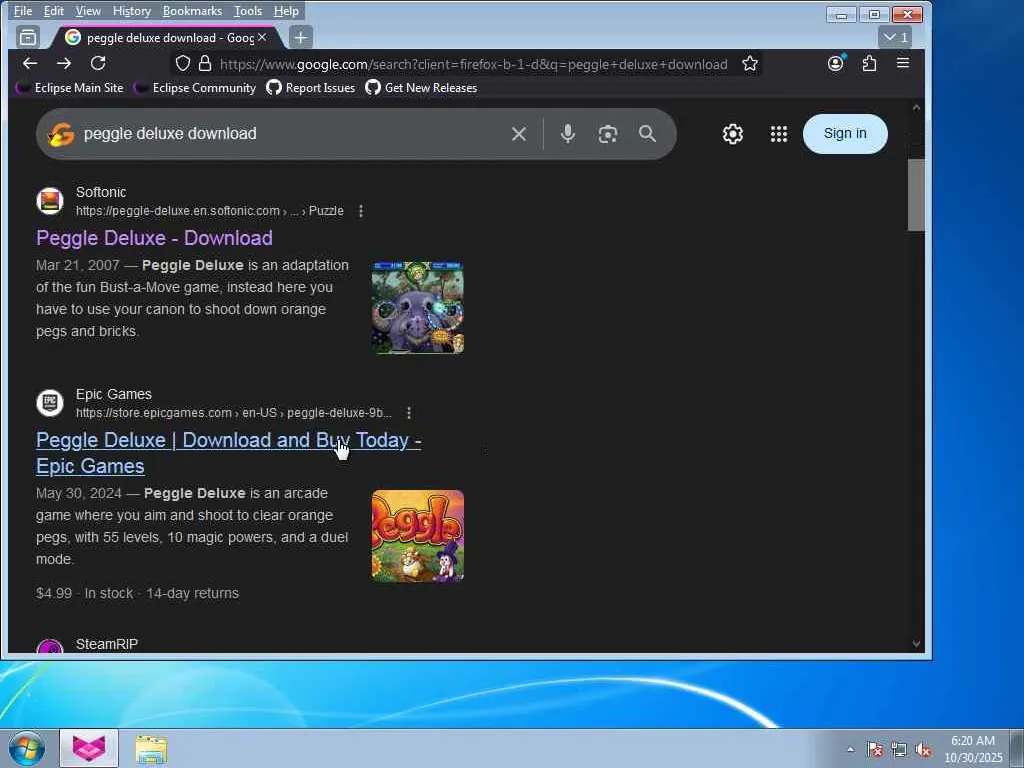Image resolution: width=1024 pixels, height=768 pixels.
Task: Click the Softonic favicon
Action: pos(50,201)
